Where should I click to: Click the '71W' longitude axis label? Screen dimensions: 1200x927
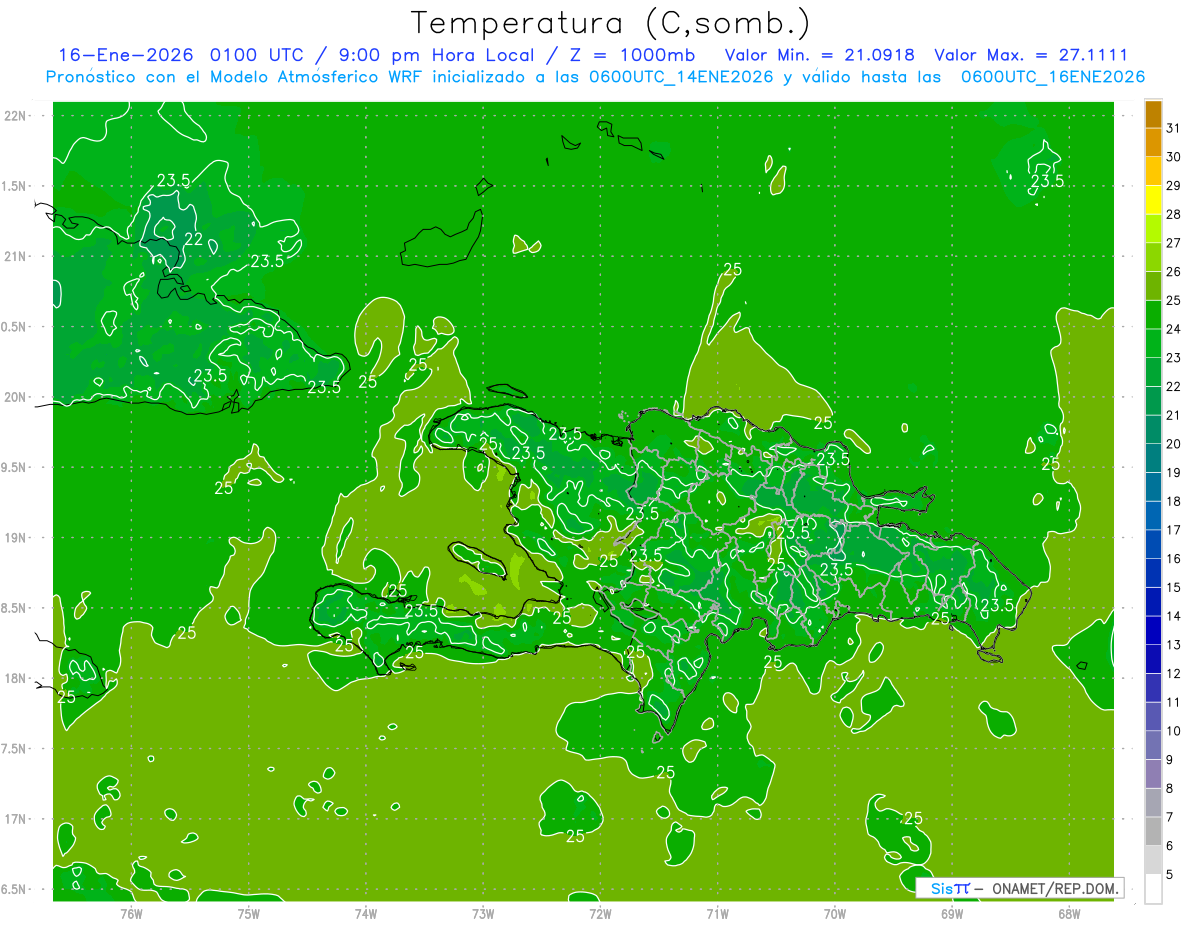coord(717,914)
